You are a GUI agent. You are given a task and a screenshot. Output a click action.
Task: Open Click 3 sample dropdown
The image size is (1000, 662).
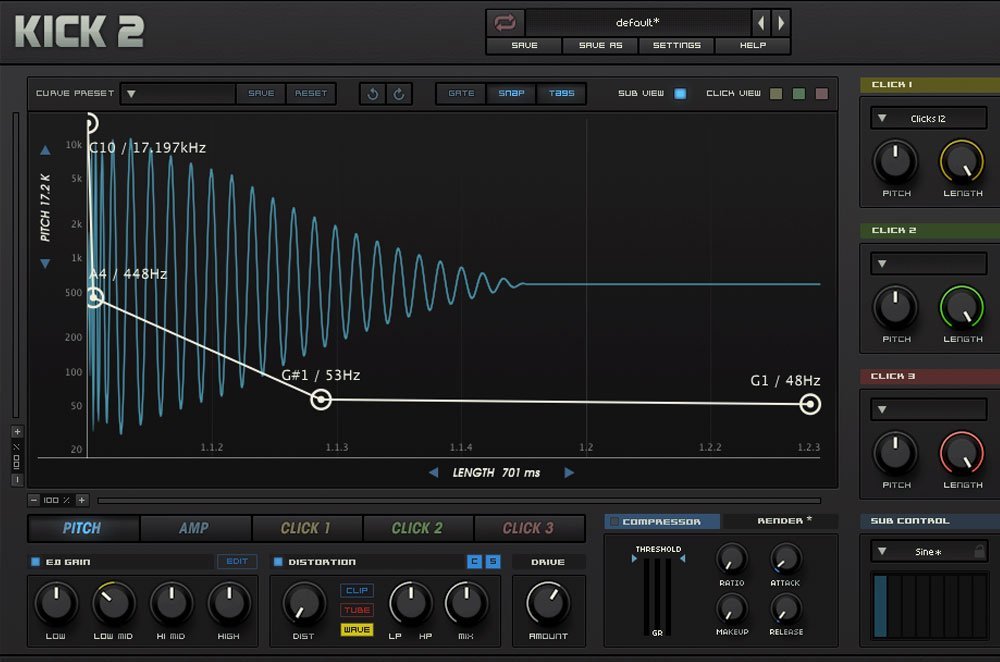coord(929,409)
